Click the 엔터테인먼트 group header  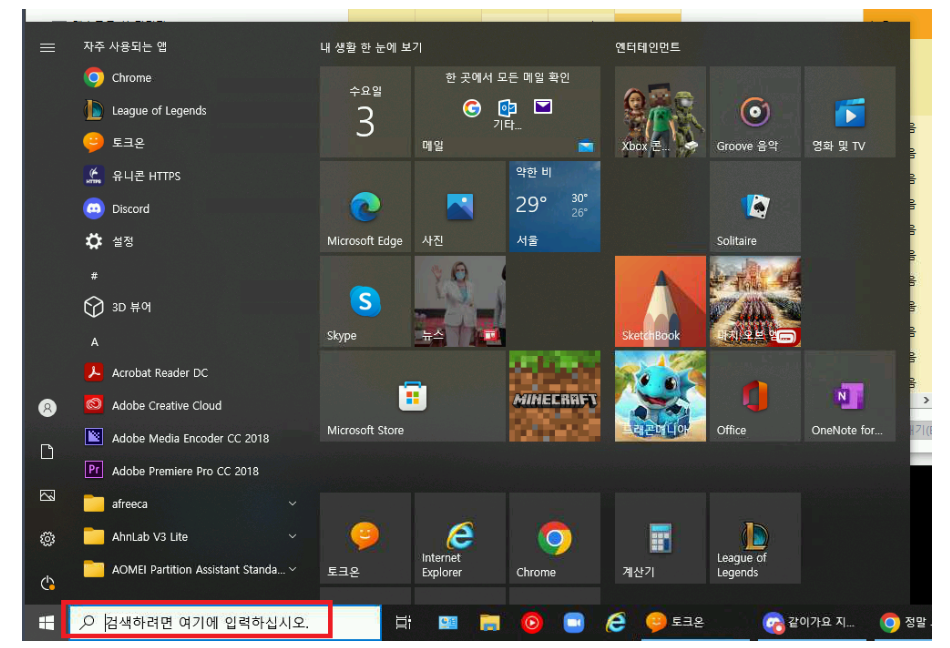coord(648,47)
